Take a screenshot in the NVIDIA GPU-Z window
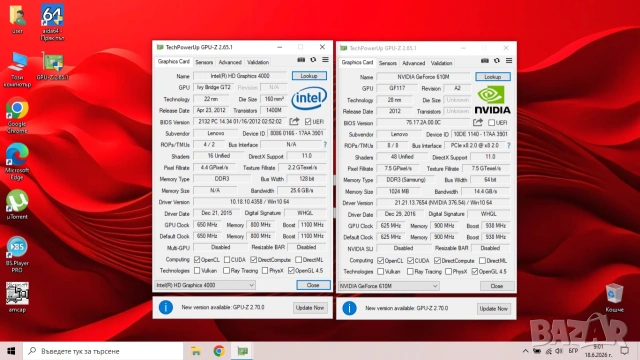Image resolution: width=640 pixels, height=360 pixels. pyautogui.click(x=484, y=61)
